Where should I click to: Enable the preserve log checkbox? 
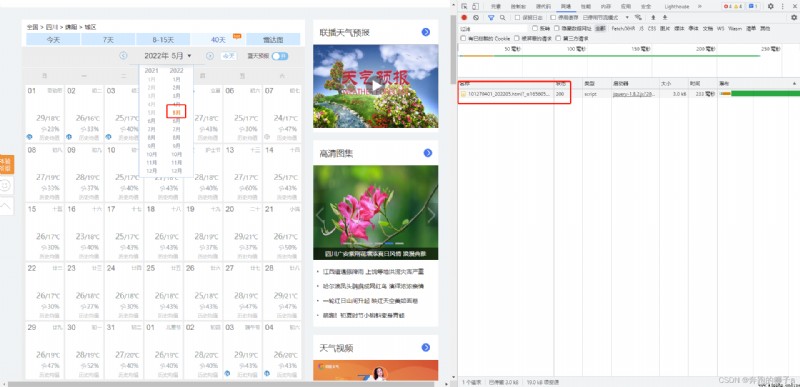[x=517, y=17]
